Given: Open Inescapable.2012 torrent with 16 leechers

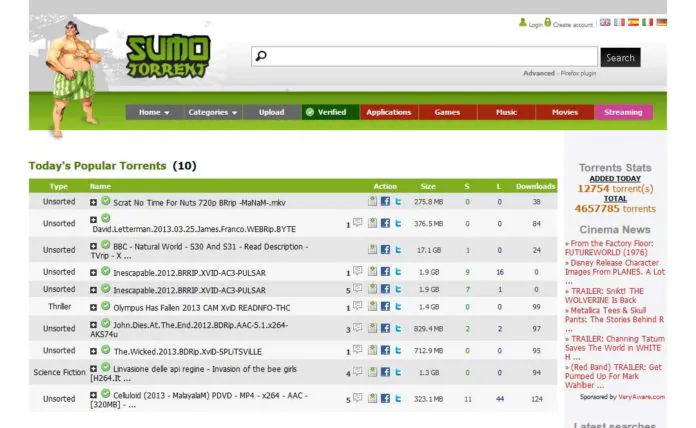Looking at the screenshot, I should tap(190, 273).
